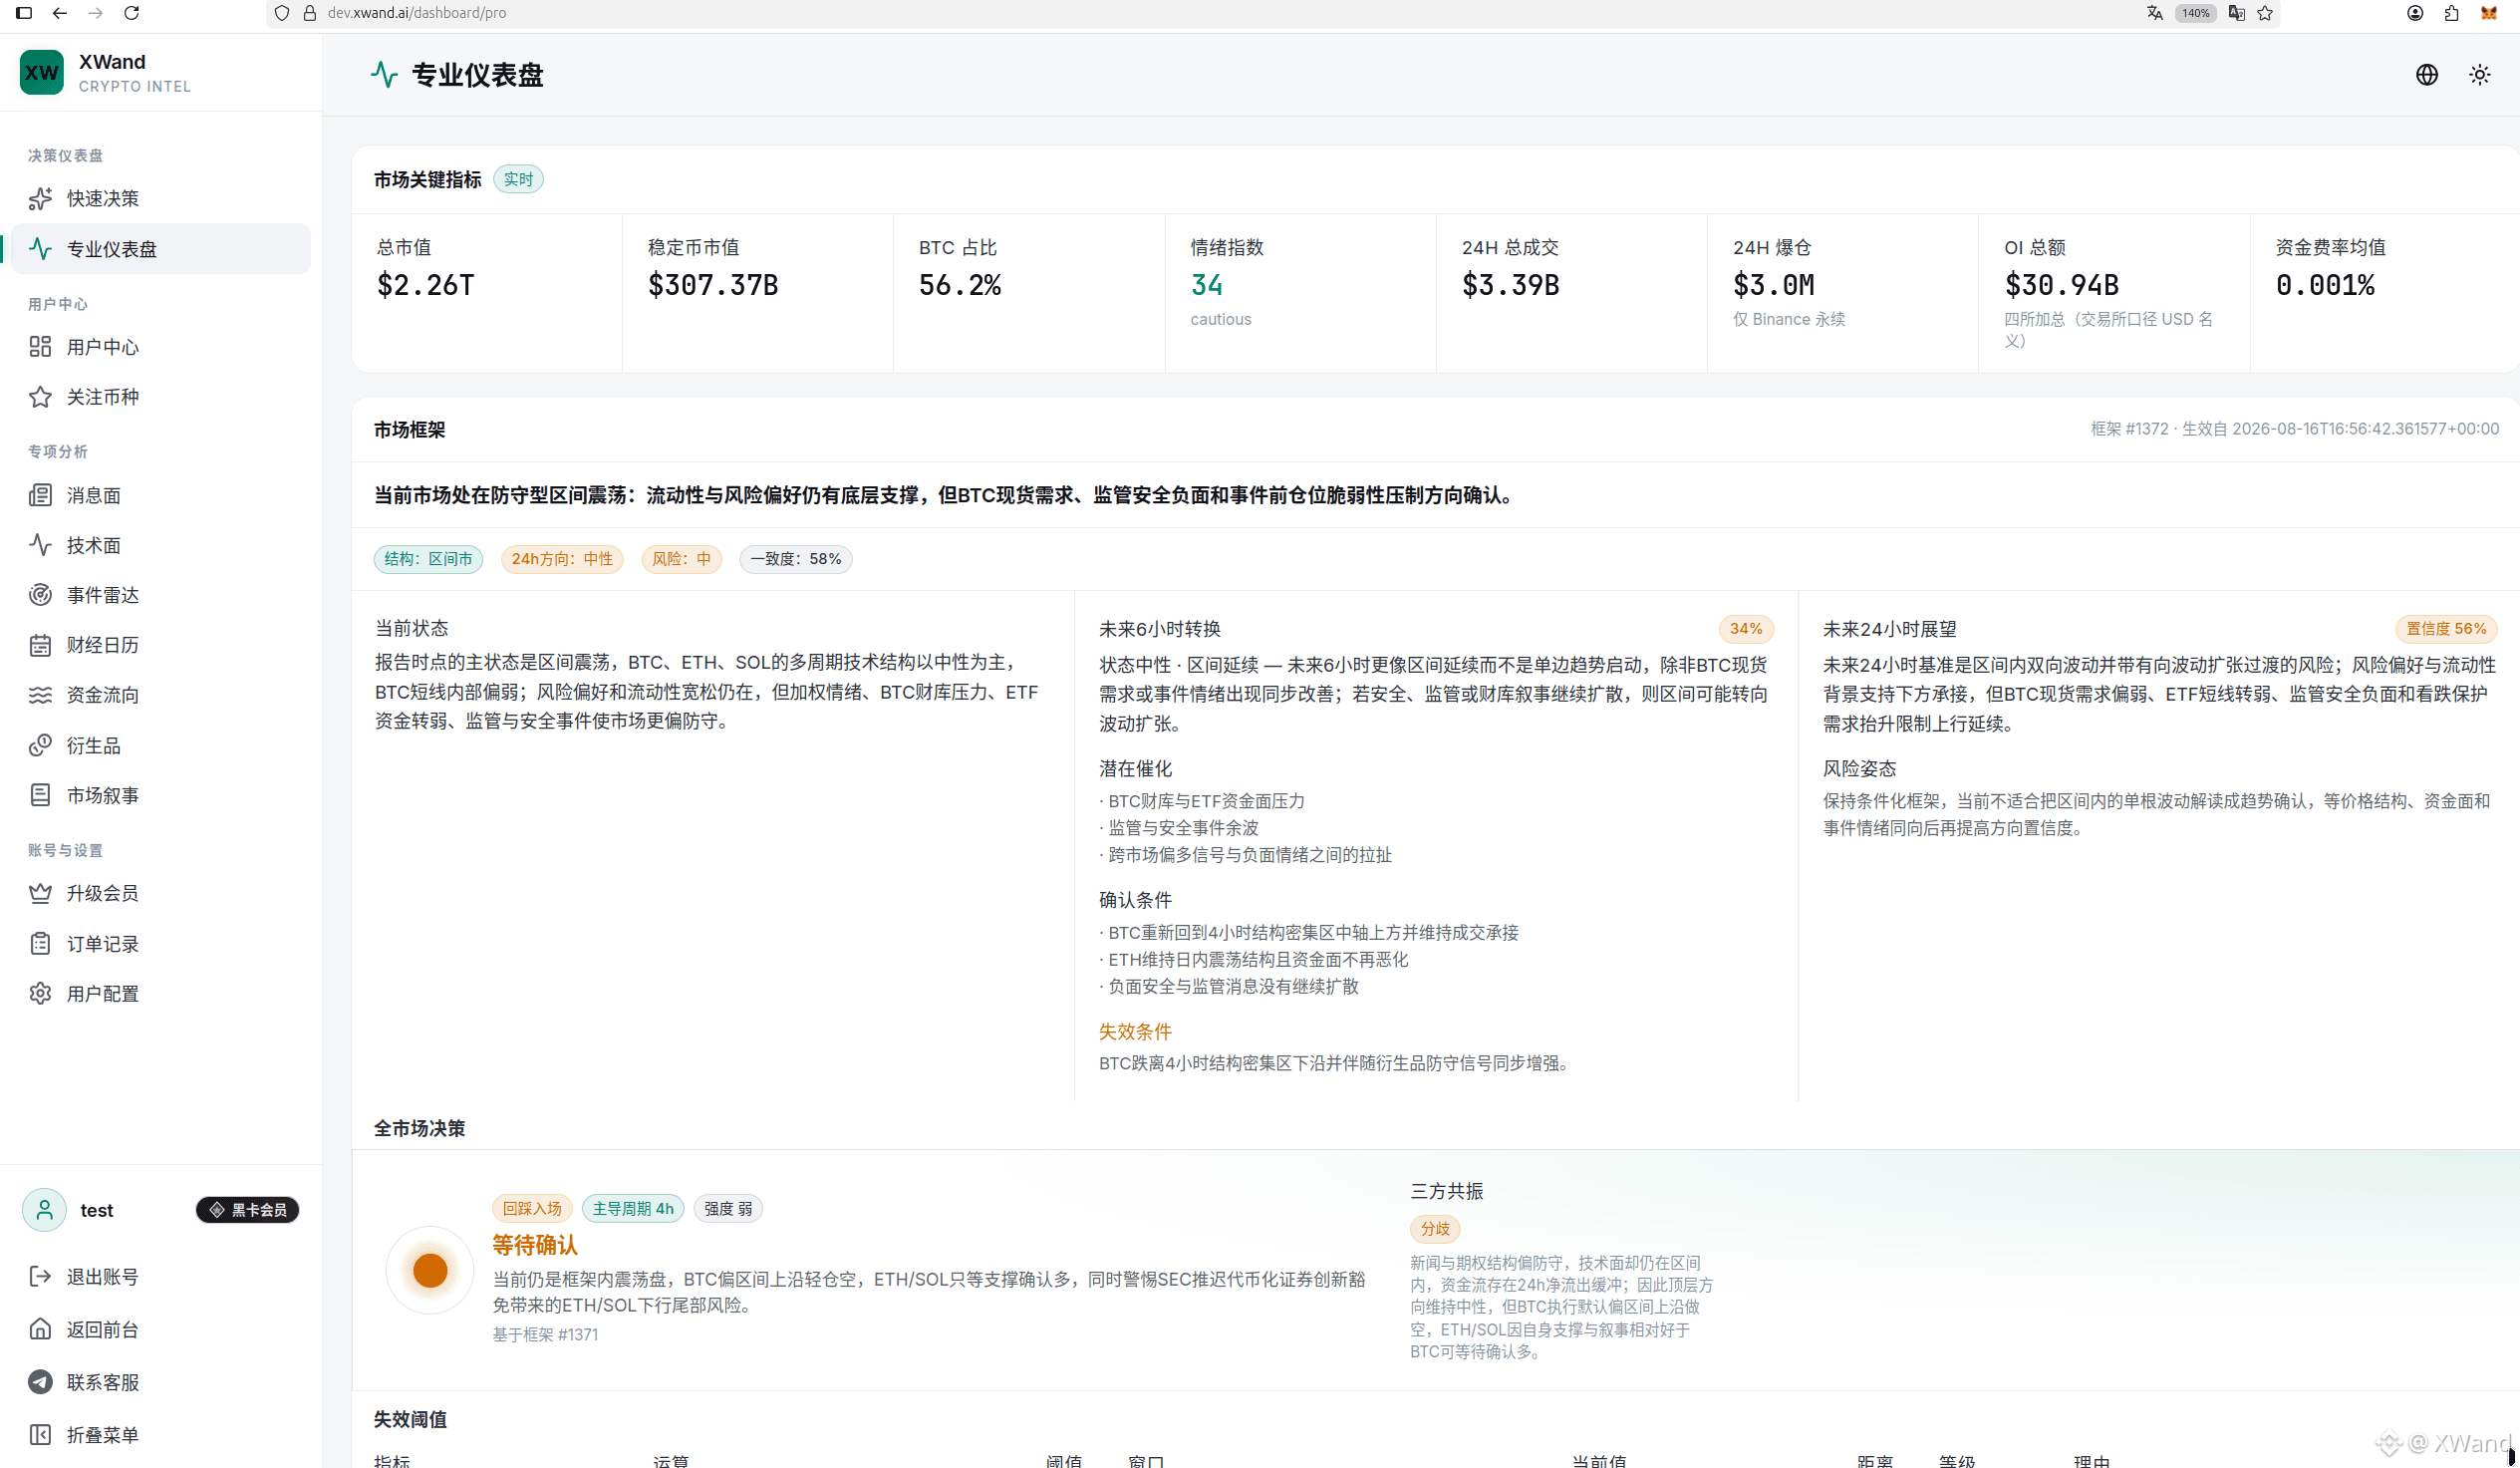This screenshot has height=1468, width=2520.
Task: Click the 返回前台 home icon
Action: tap(40, 1329)
